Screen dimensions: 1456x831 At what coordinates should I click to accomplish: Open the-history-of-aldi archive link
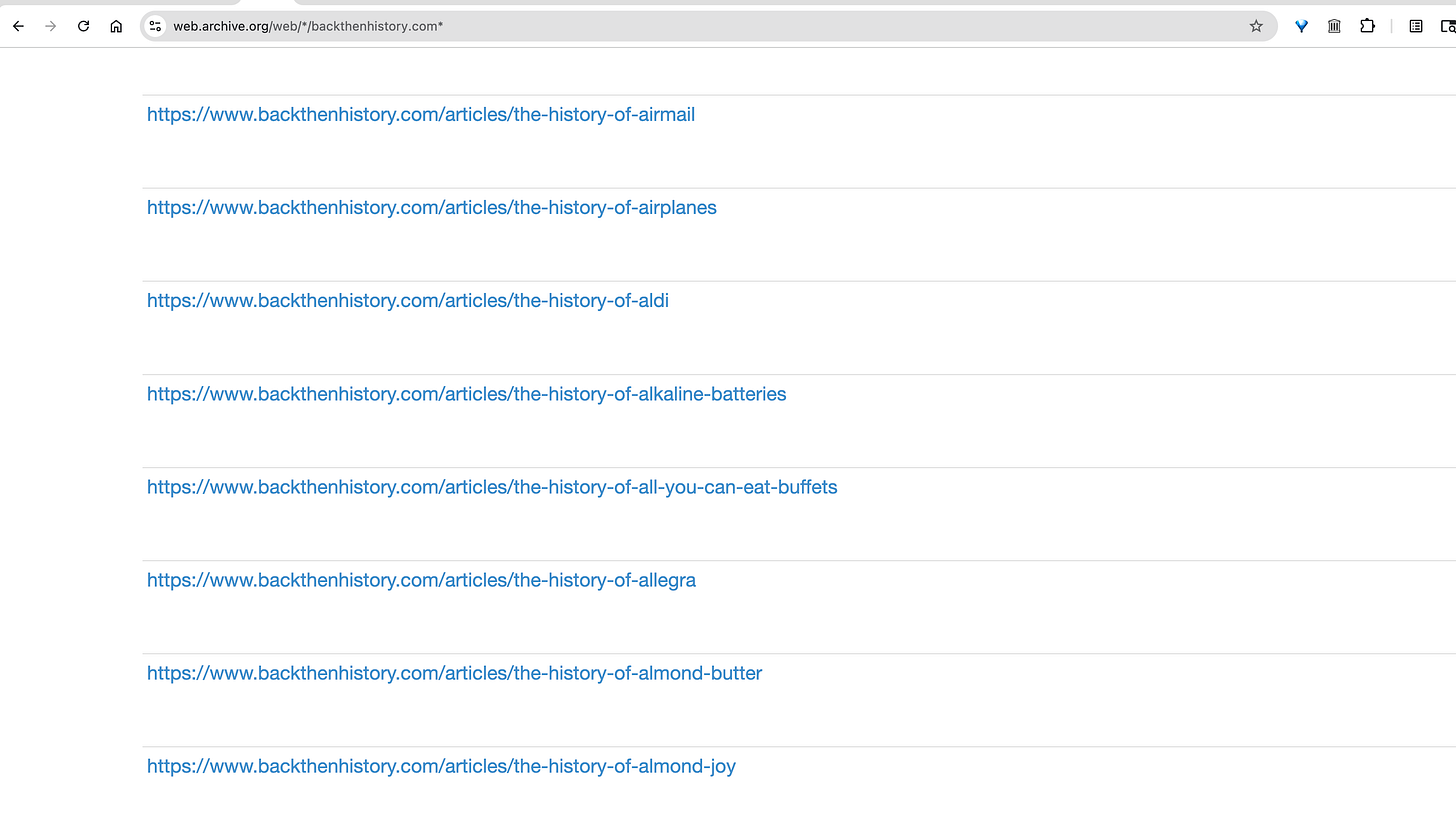pos(408,301)
